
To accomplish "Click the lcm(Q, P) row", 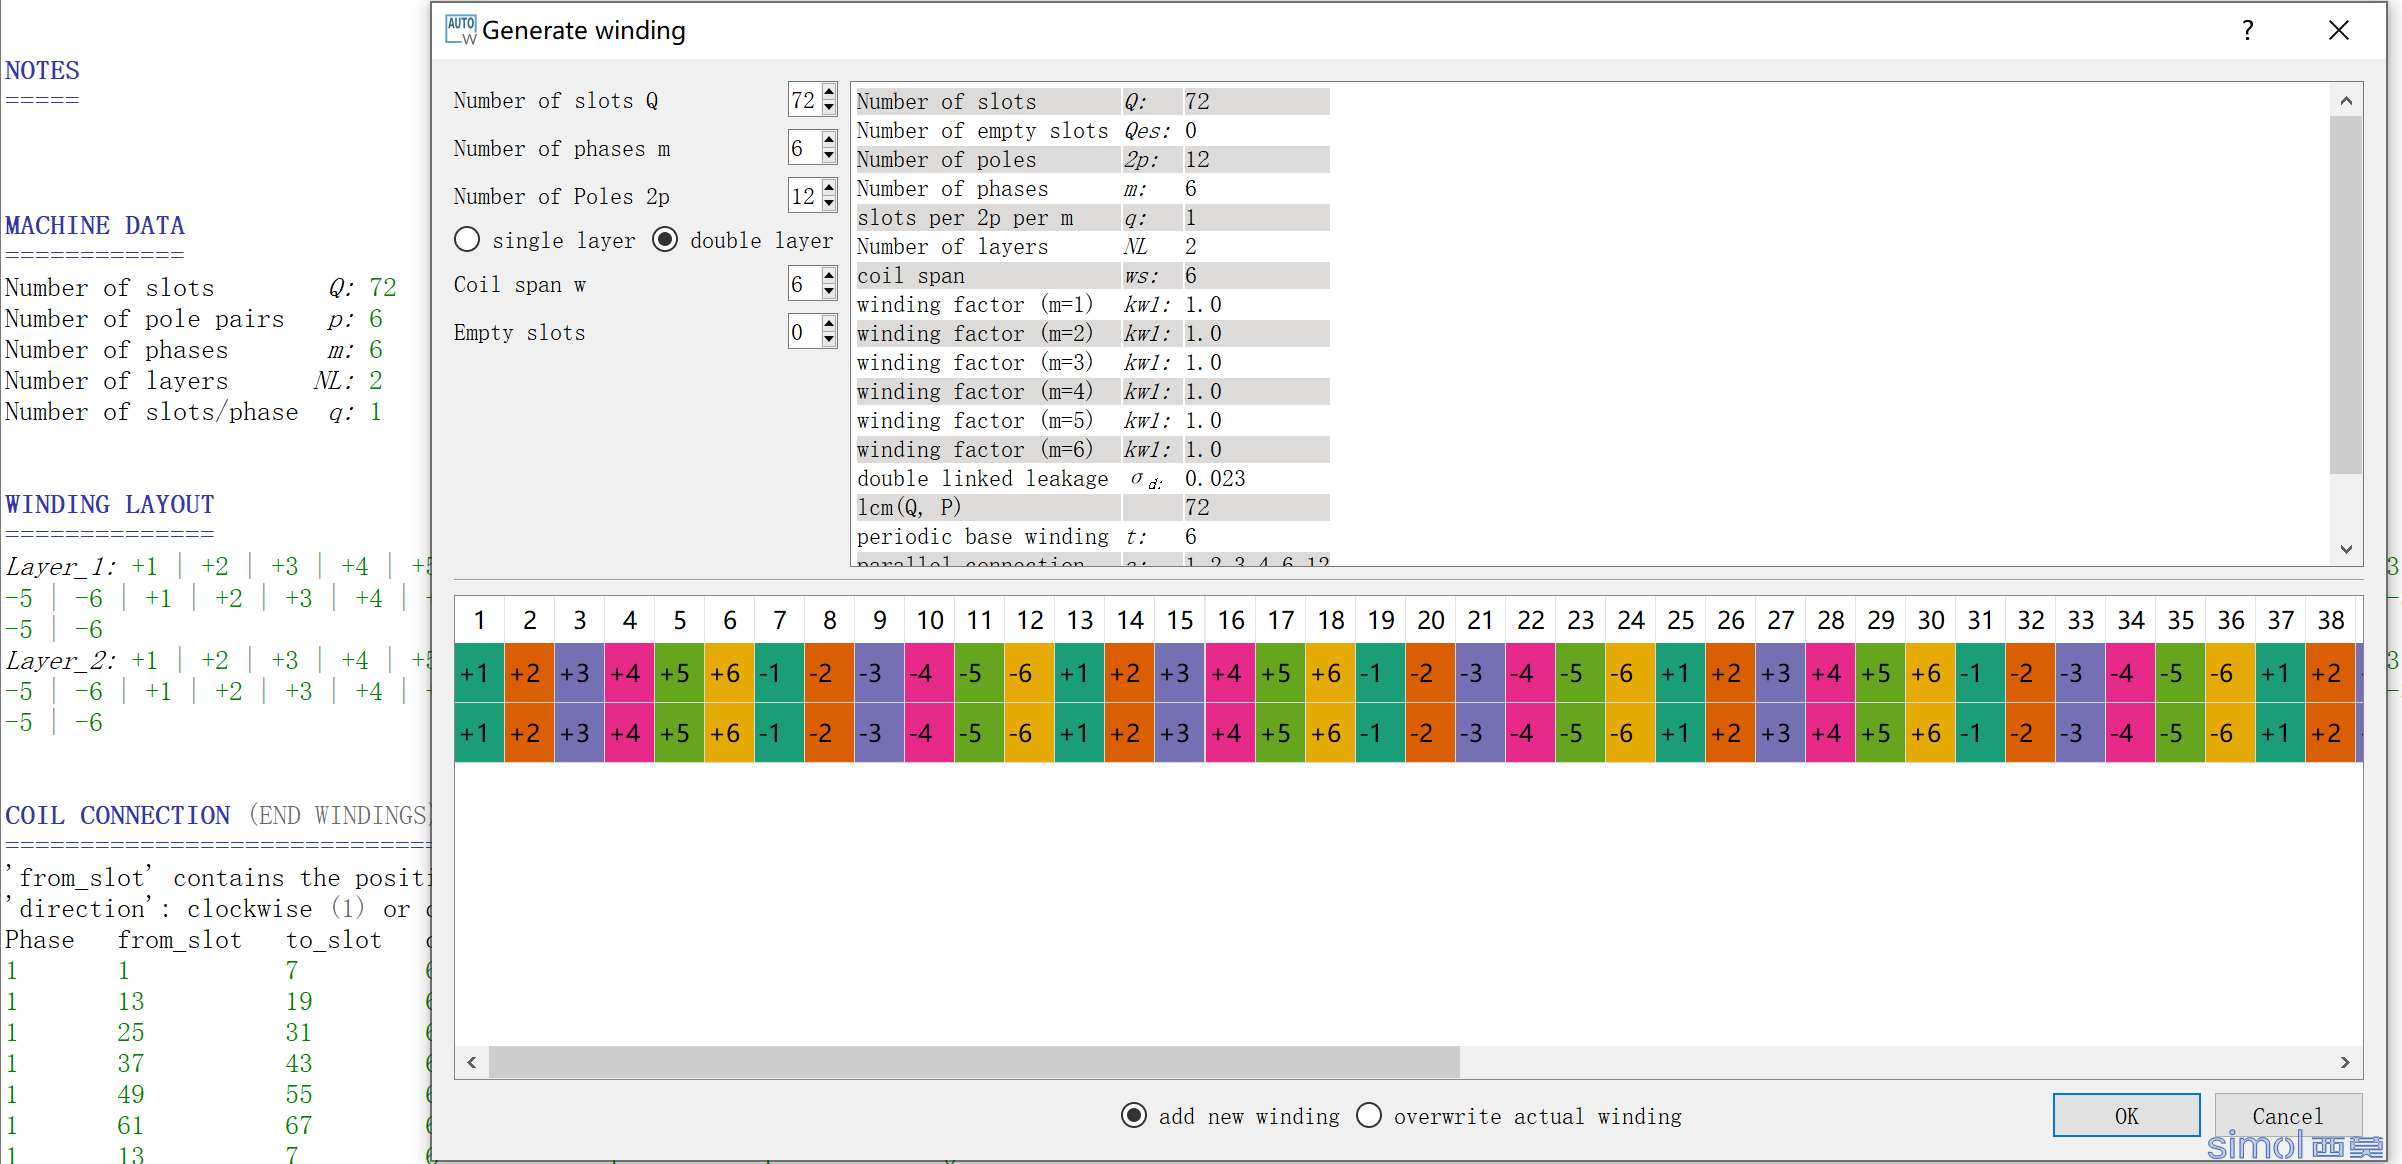I will [1092, 507].
